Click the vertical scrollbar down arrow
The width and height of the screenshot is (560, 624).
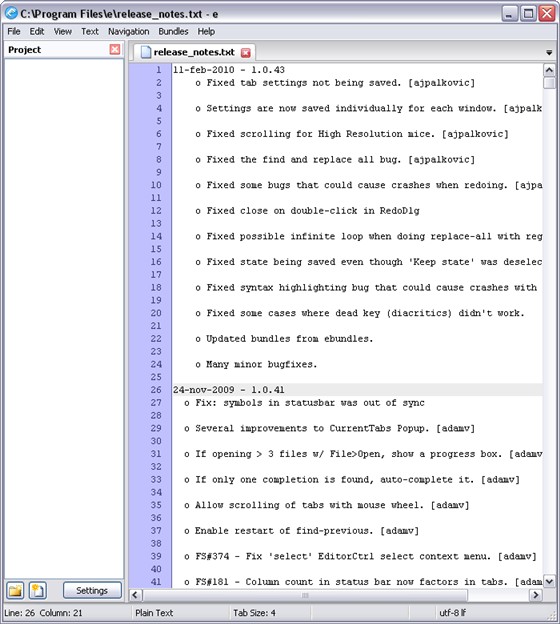549,581
